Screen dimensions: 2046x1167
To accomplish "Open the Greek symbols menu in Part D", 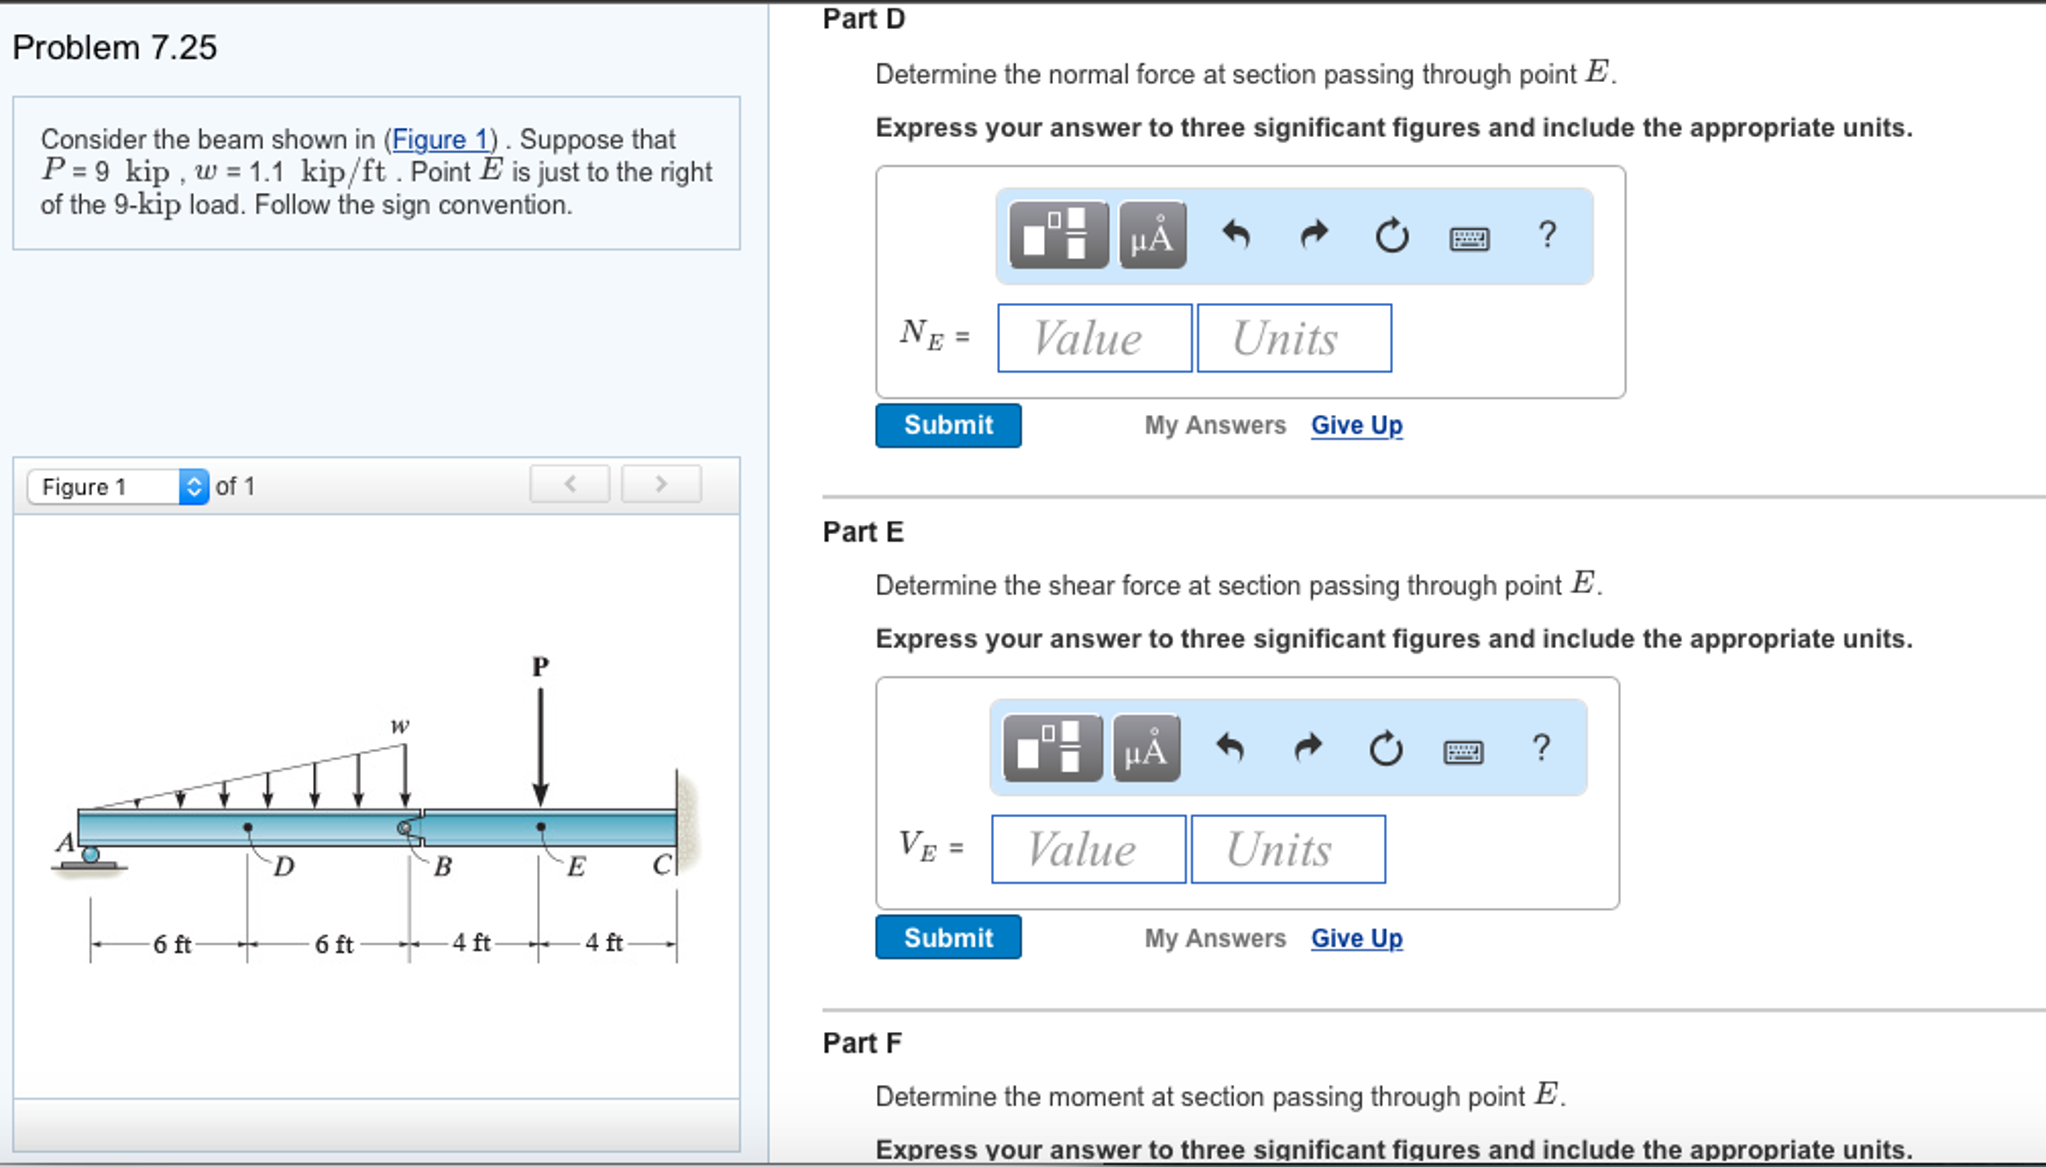I will (1152, 236).
